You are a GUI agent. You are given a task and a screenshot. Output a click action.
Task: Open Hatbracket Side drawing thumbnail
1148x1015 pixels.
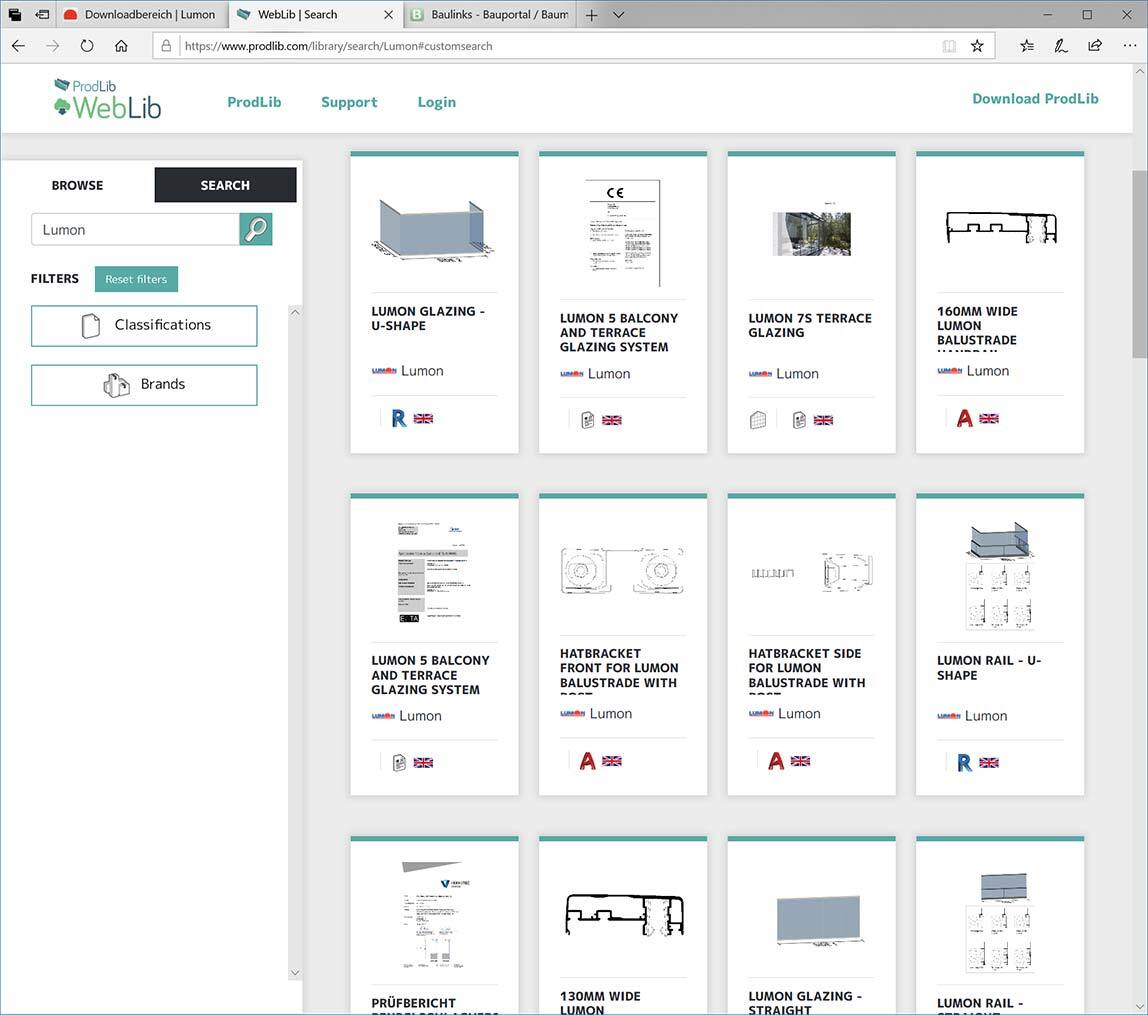811,572
